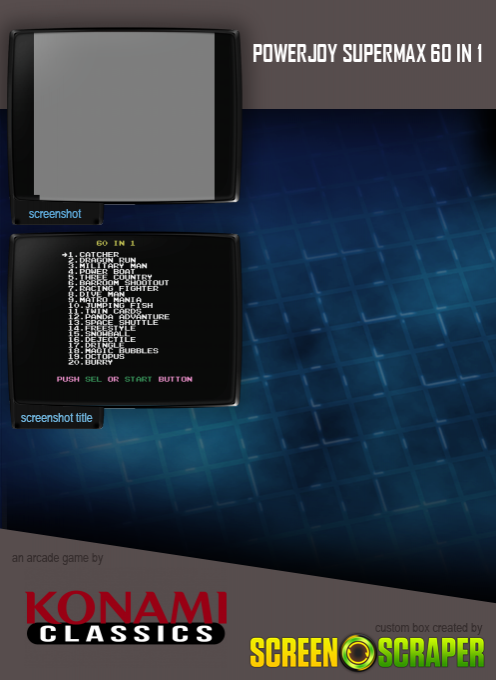Click 'PUSH SEL OR START BUTTON' prompt
This screenshot has width=496, height=680.
(124, 379)
